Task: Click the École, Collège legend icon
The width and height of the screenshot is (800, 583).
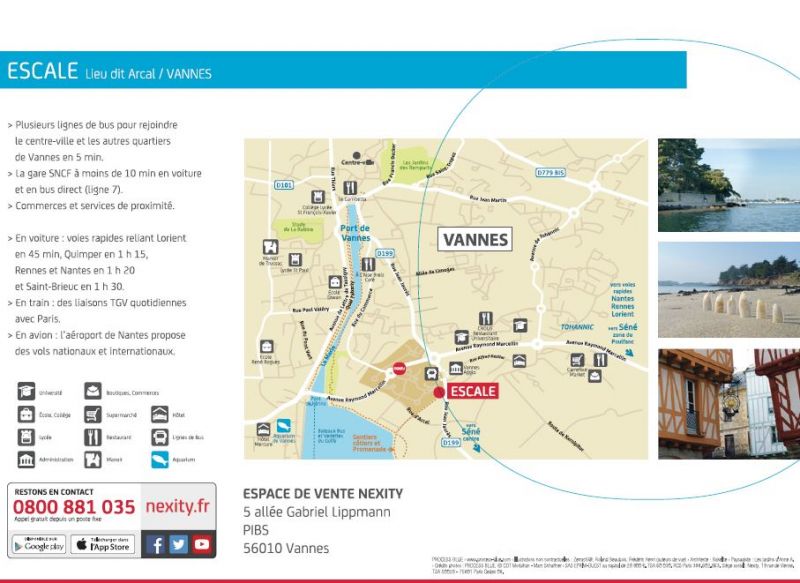Action: 27,414
